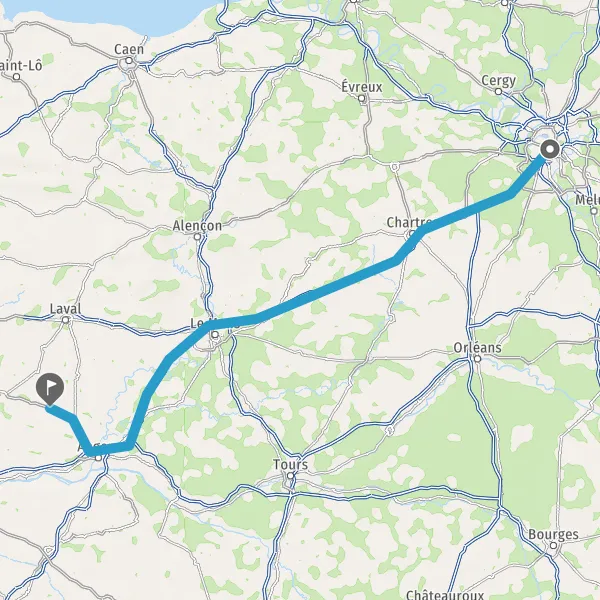Select the Melun city label
The width and height of the screenshot is (600, 600).
point(587,200)
